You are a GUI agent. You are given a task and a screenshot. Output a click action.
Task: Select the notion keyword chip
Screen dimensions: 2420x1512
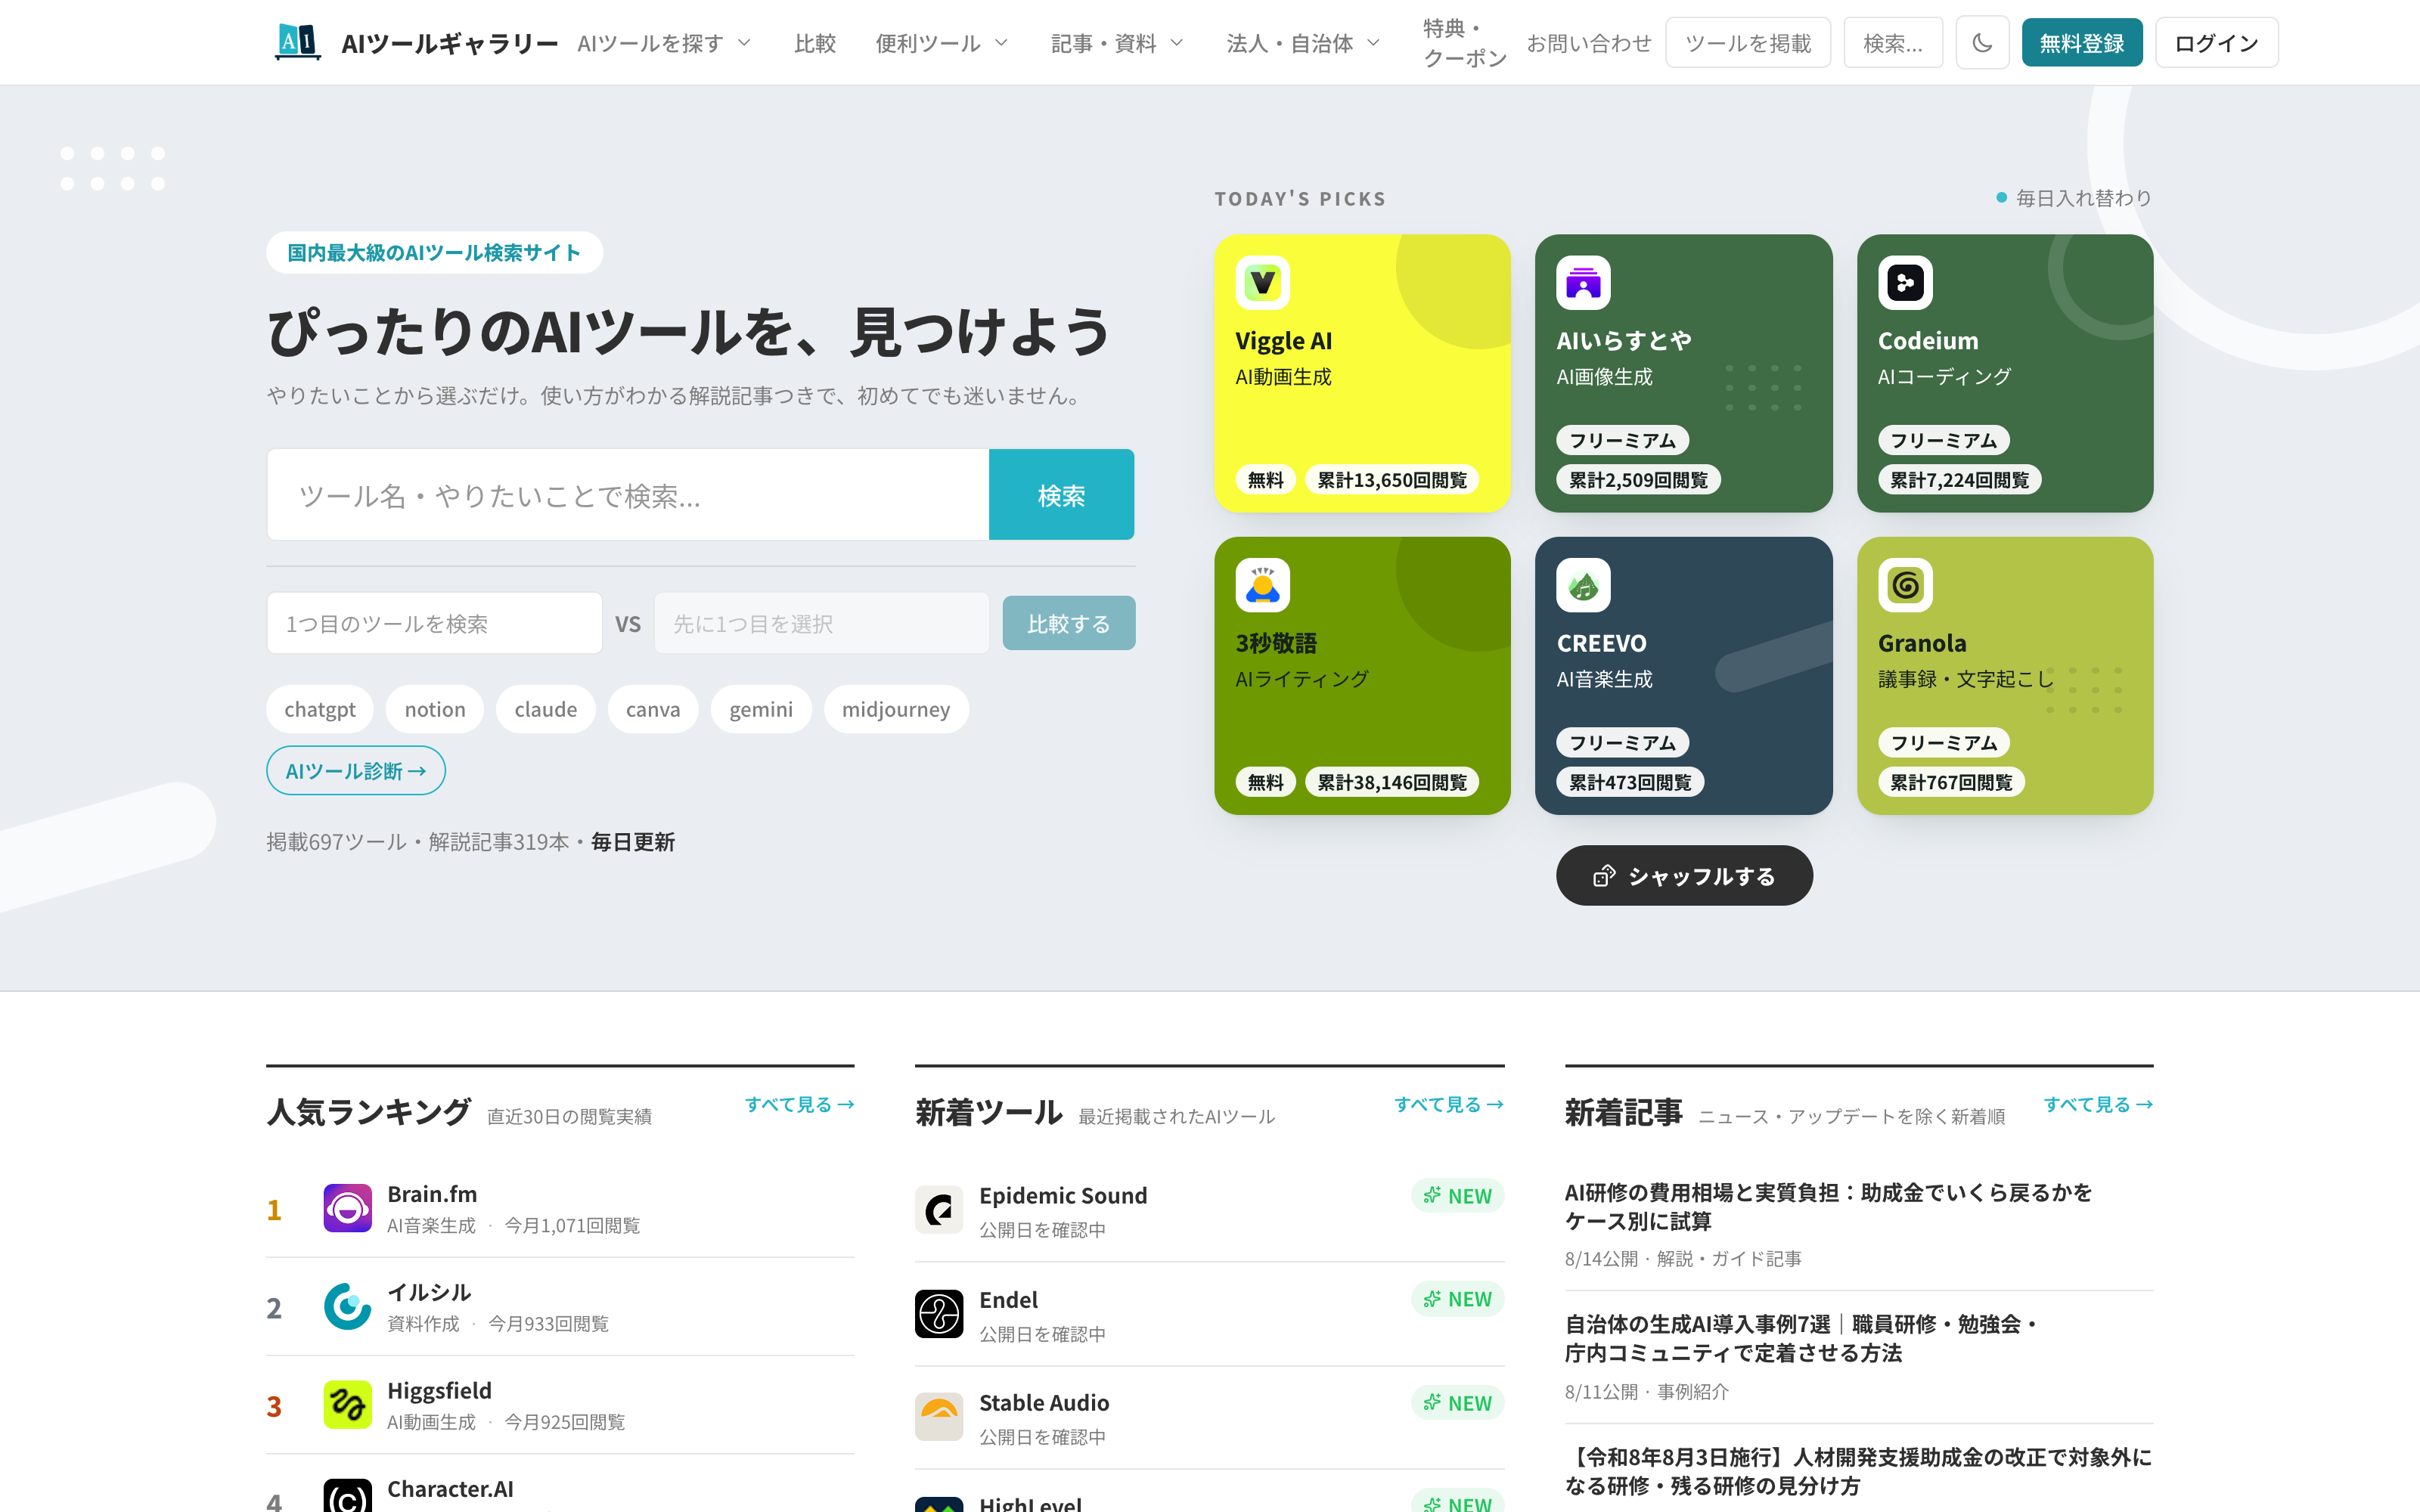click(435, 709)
